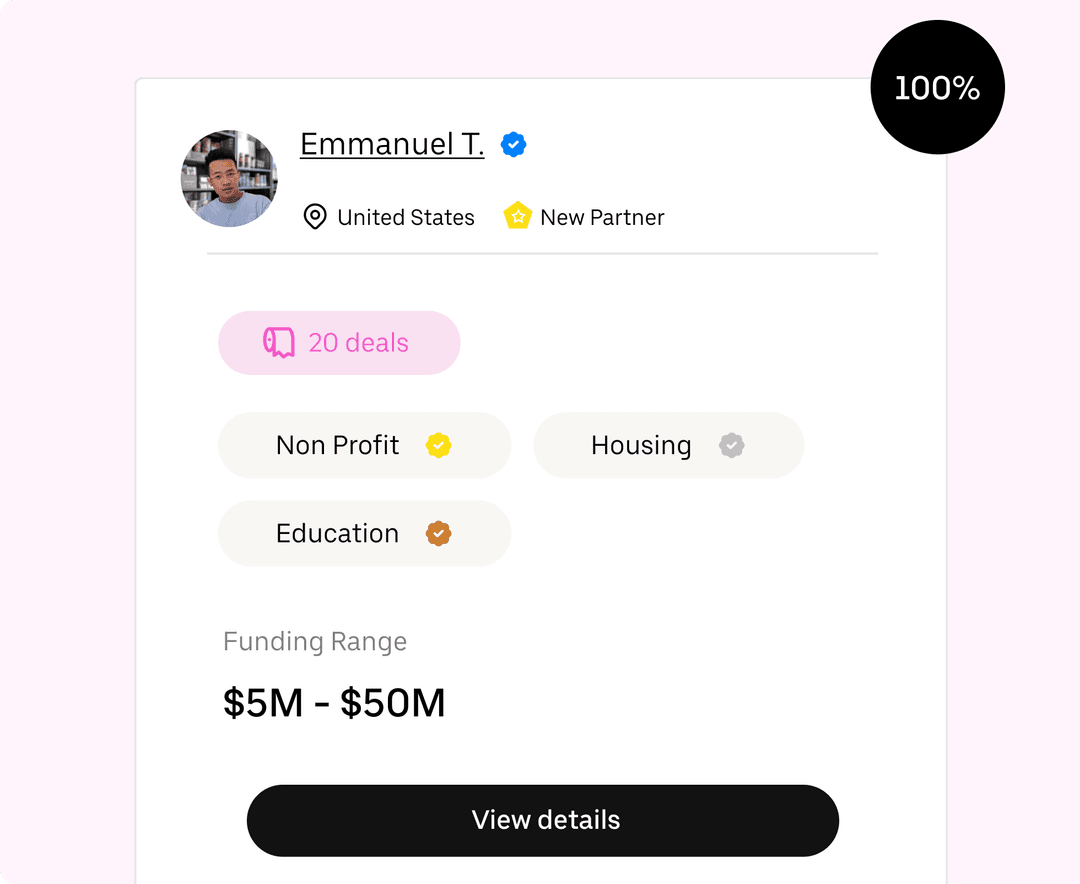
Task: Expand the Funding Range section
Action: click(x=315, y=641)
